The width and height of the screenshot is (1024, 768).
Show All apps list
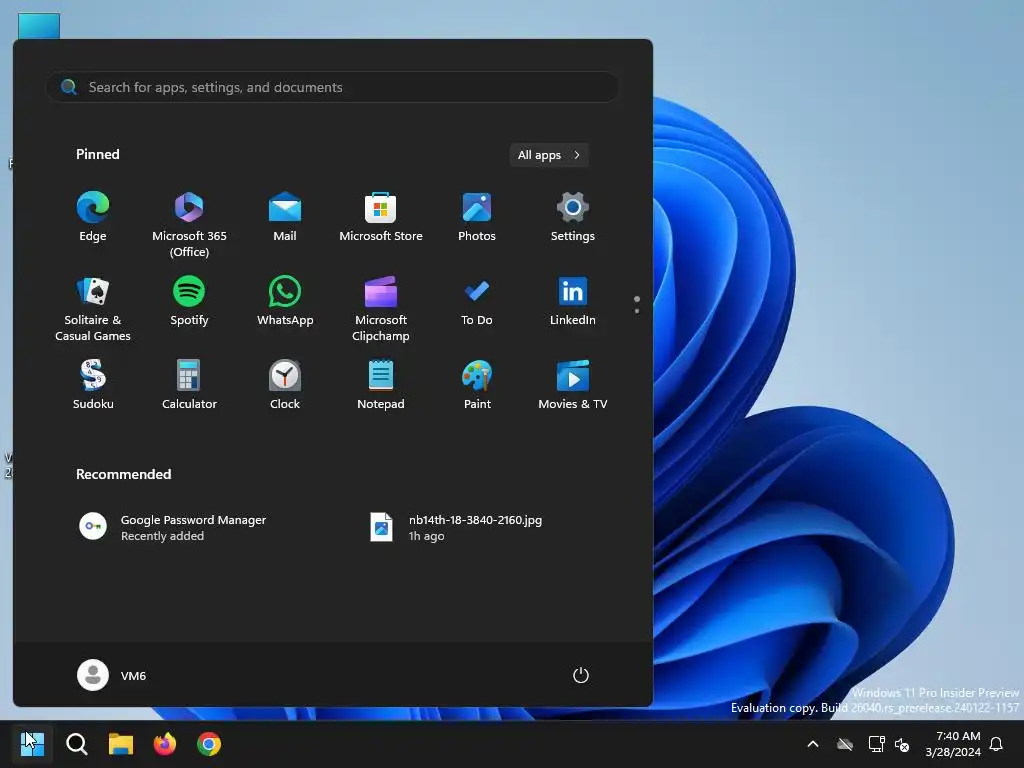point(549,155)
